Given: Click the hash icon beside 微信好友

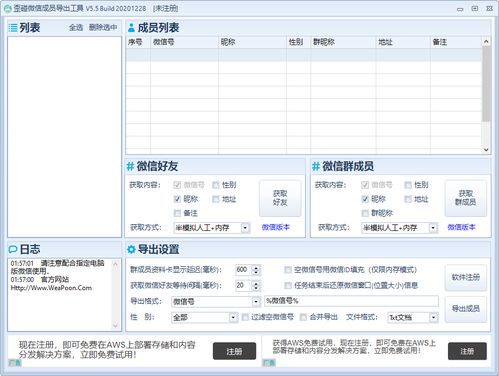Looking at the screenshot, I should [x=130, y=166].
